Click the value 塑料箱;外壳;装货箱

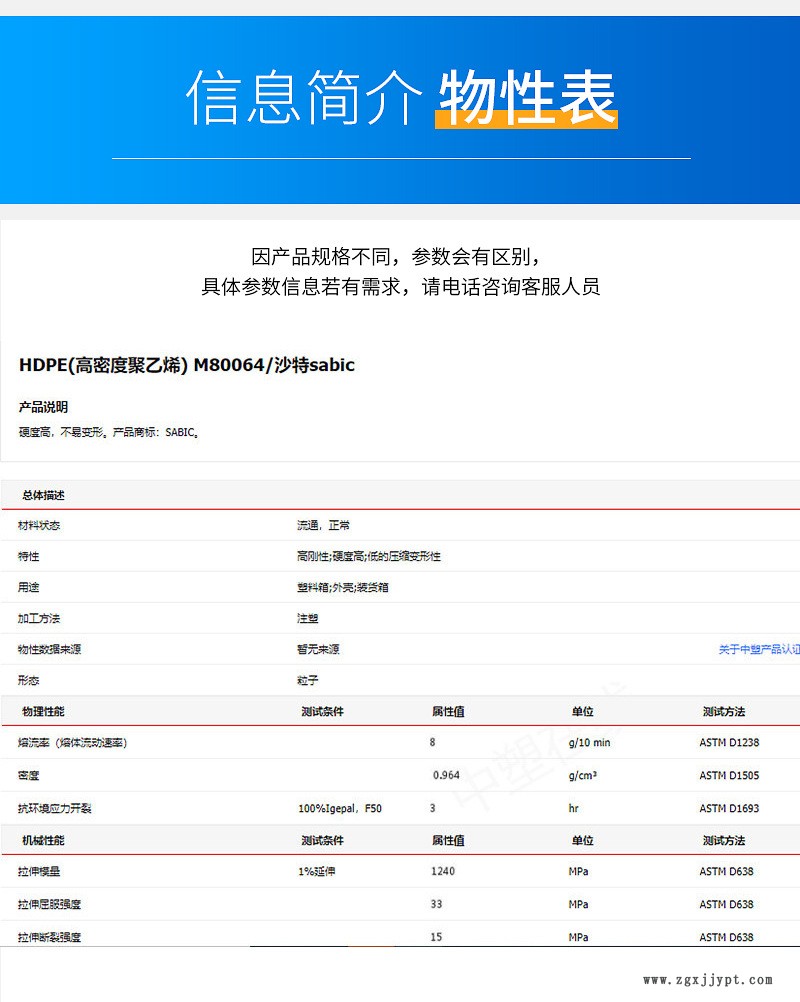[x=342, y=587]
